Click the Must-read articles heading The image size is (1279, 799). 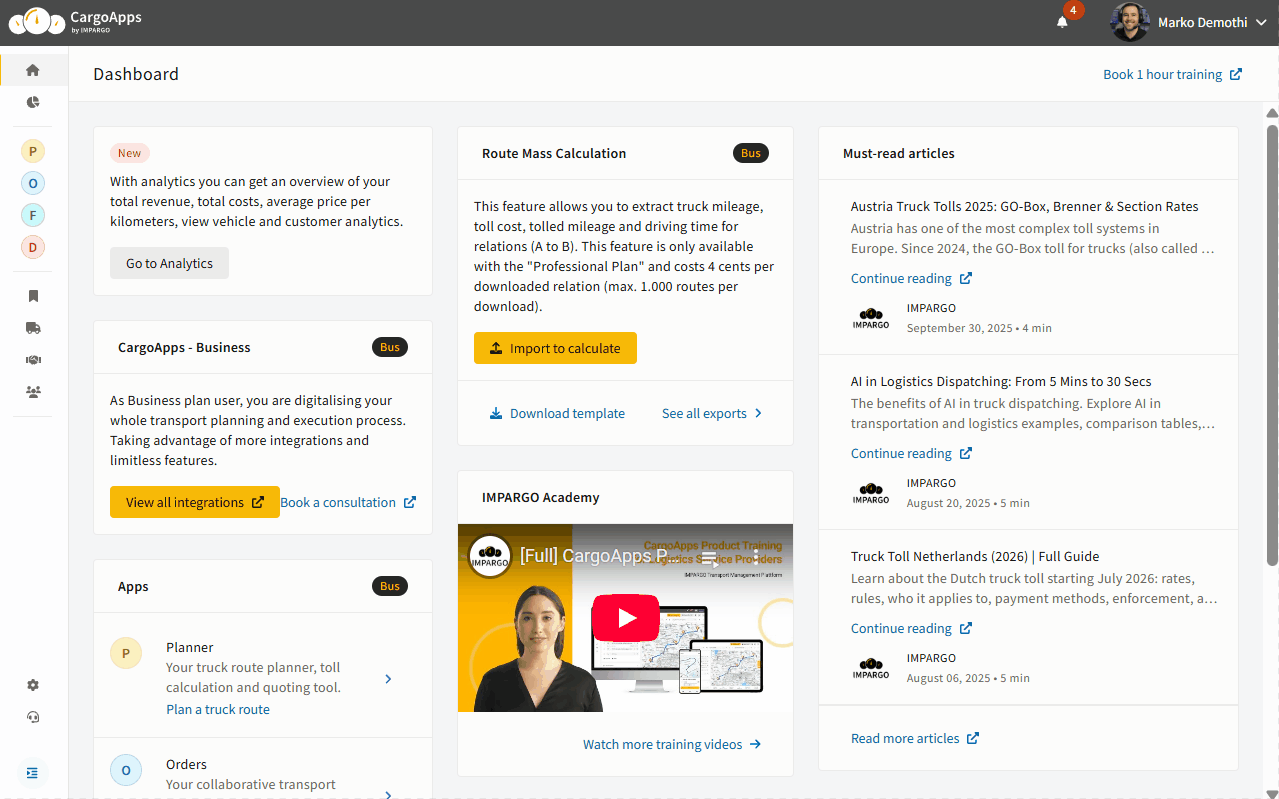pos(899,153)
